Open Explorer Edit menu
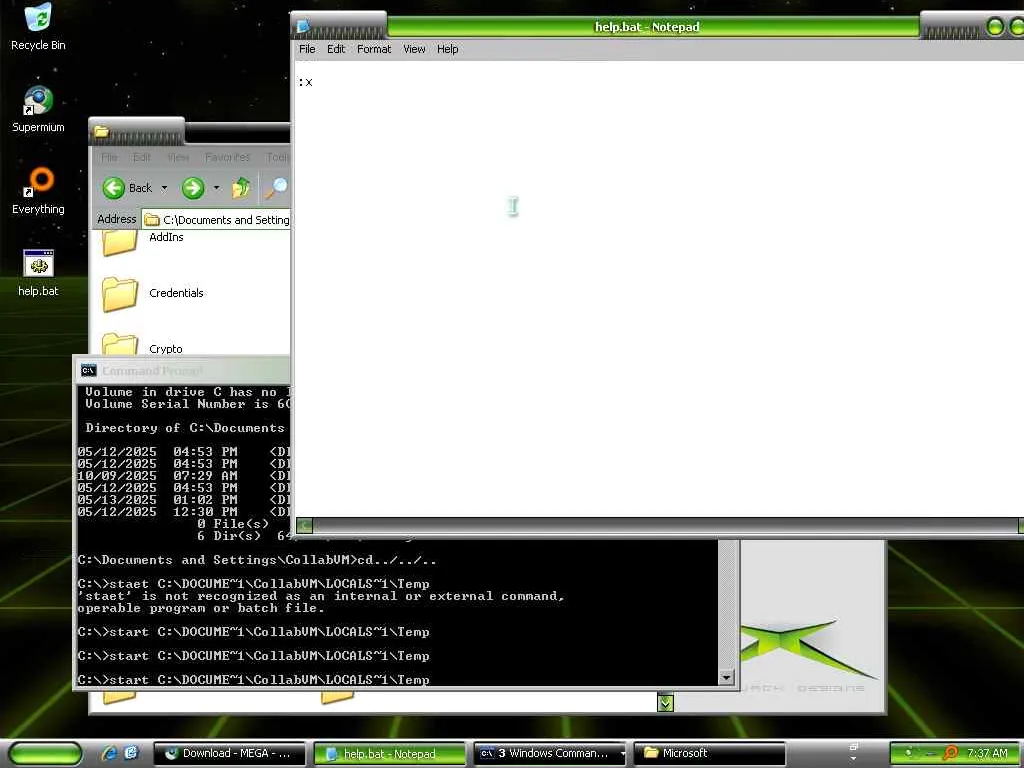This screenshot has width=1024, height=768. [142, 157]
